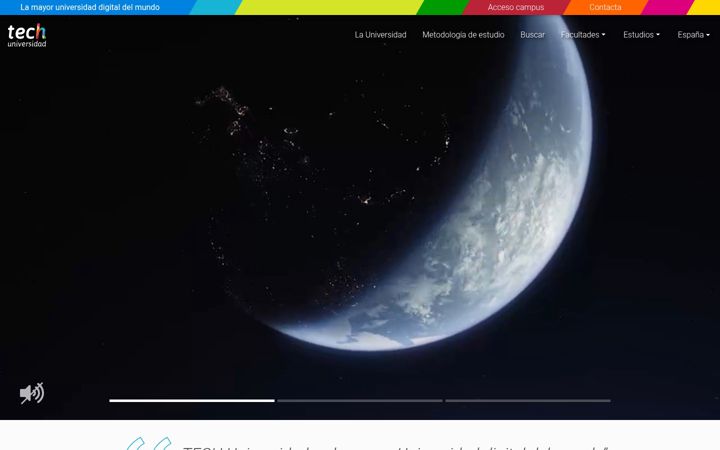
Task: Expand the Facultades dropdown menu
Action: [583, 35]
